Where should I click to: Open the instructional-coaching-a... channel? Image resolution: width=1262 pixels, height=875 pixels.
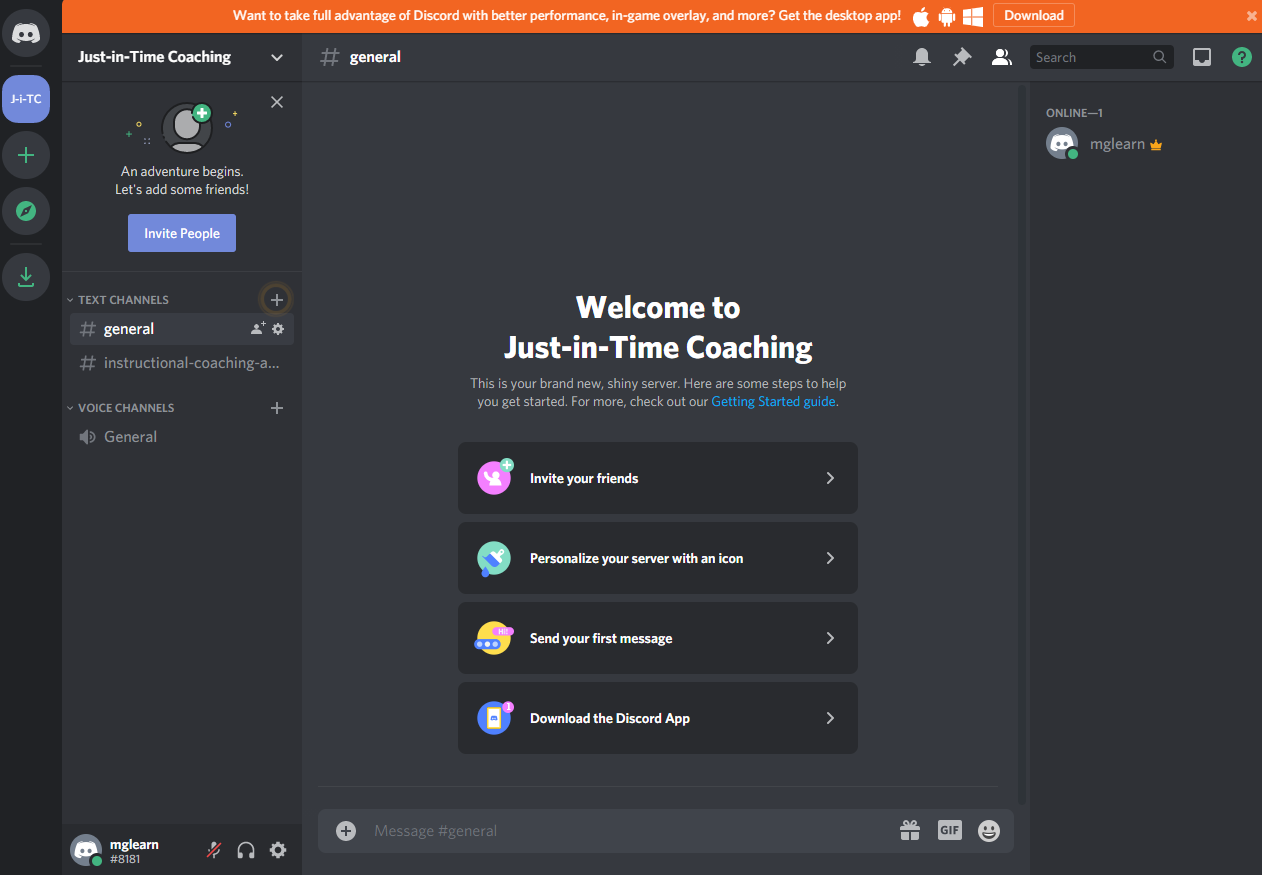[x=182, y=363]
